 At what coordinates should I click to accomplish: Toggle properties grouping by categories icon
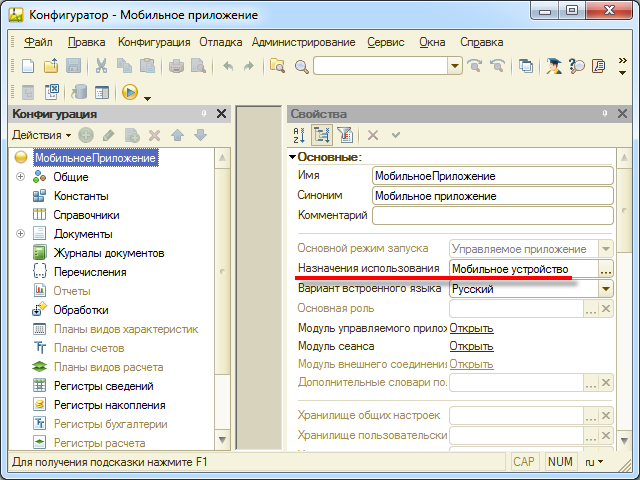click(322, 135)
